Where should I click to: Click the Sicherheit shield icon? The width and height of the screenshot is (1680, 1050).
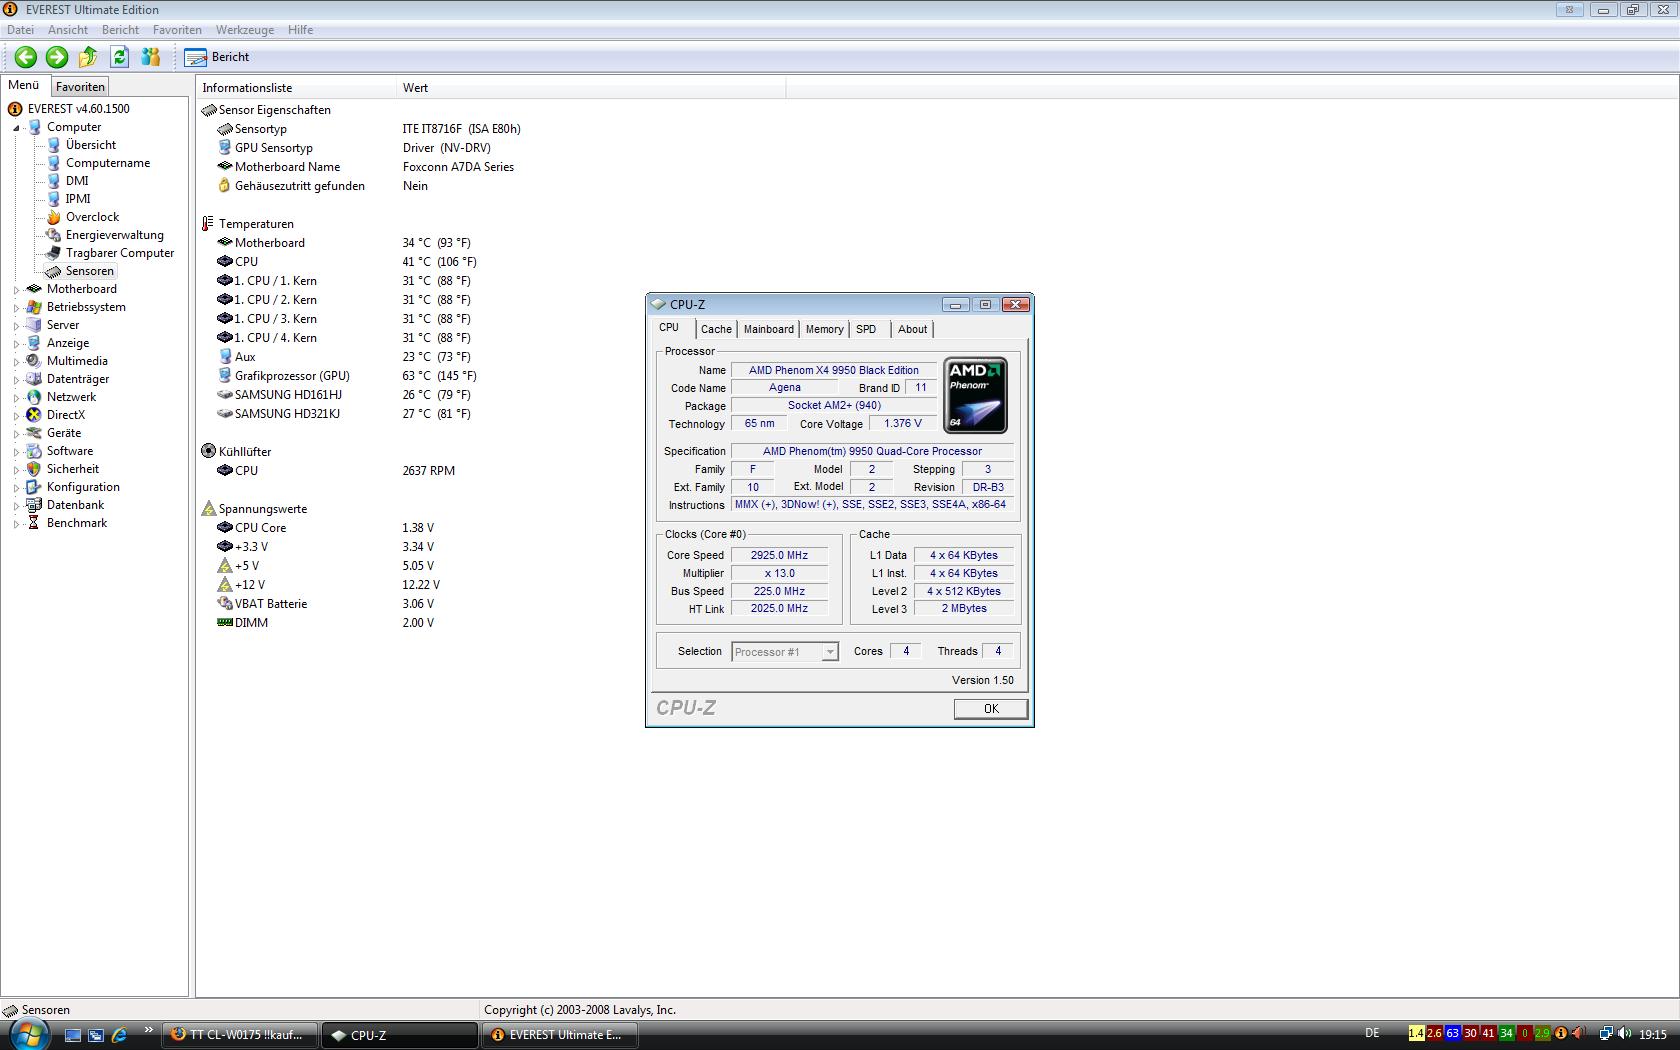[34, 469]
